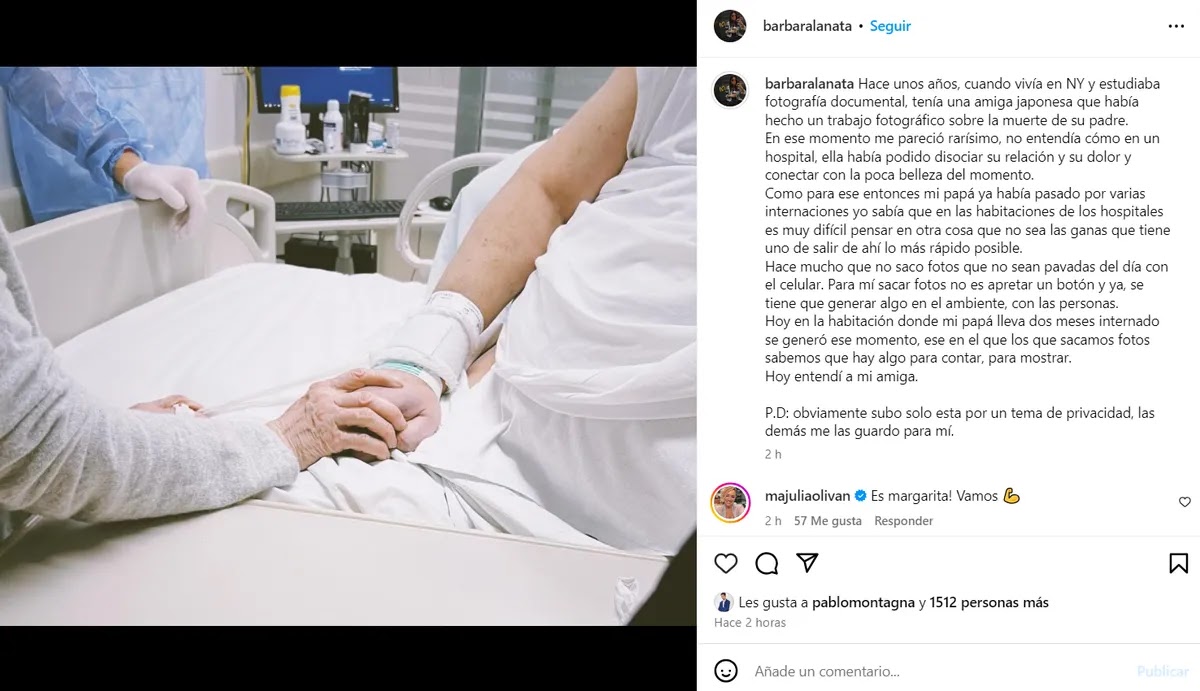View majuliaolivan's profile picture
The width and height of the screenshot is (1200, 691).
pyautogui.click(x=730, y=502)
